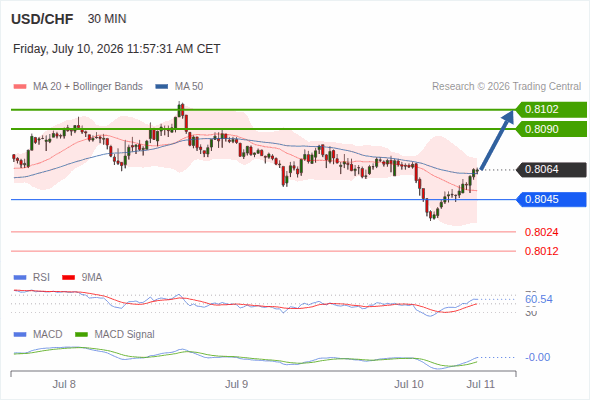Click the red 9MA legend swatch
Image resolution: width=590 pixels, height=400 pixels.
68,278
